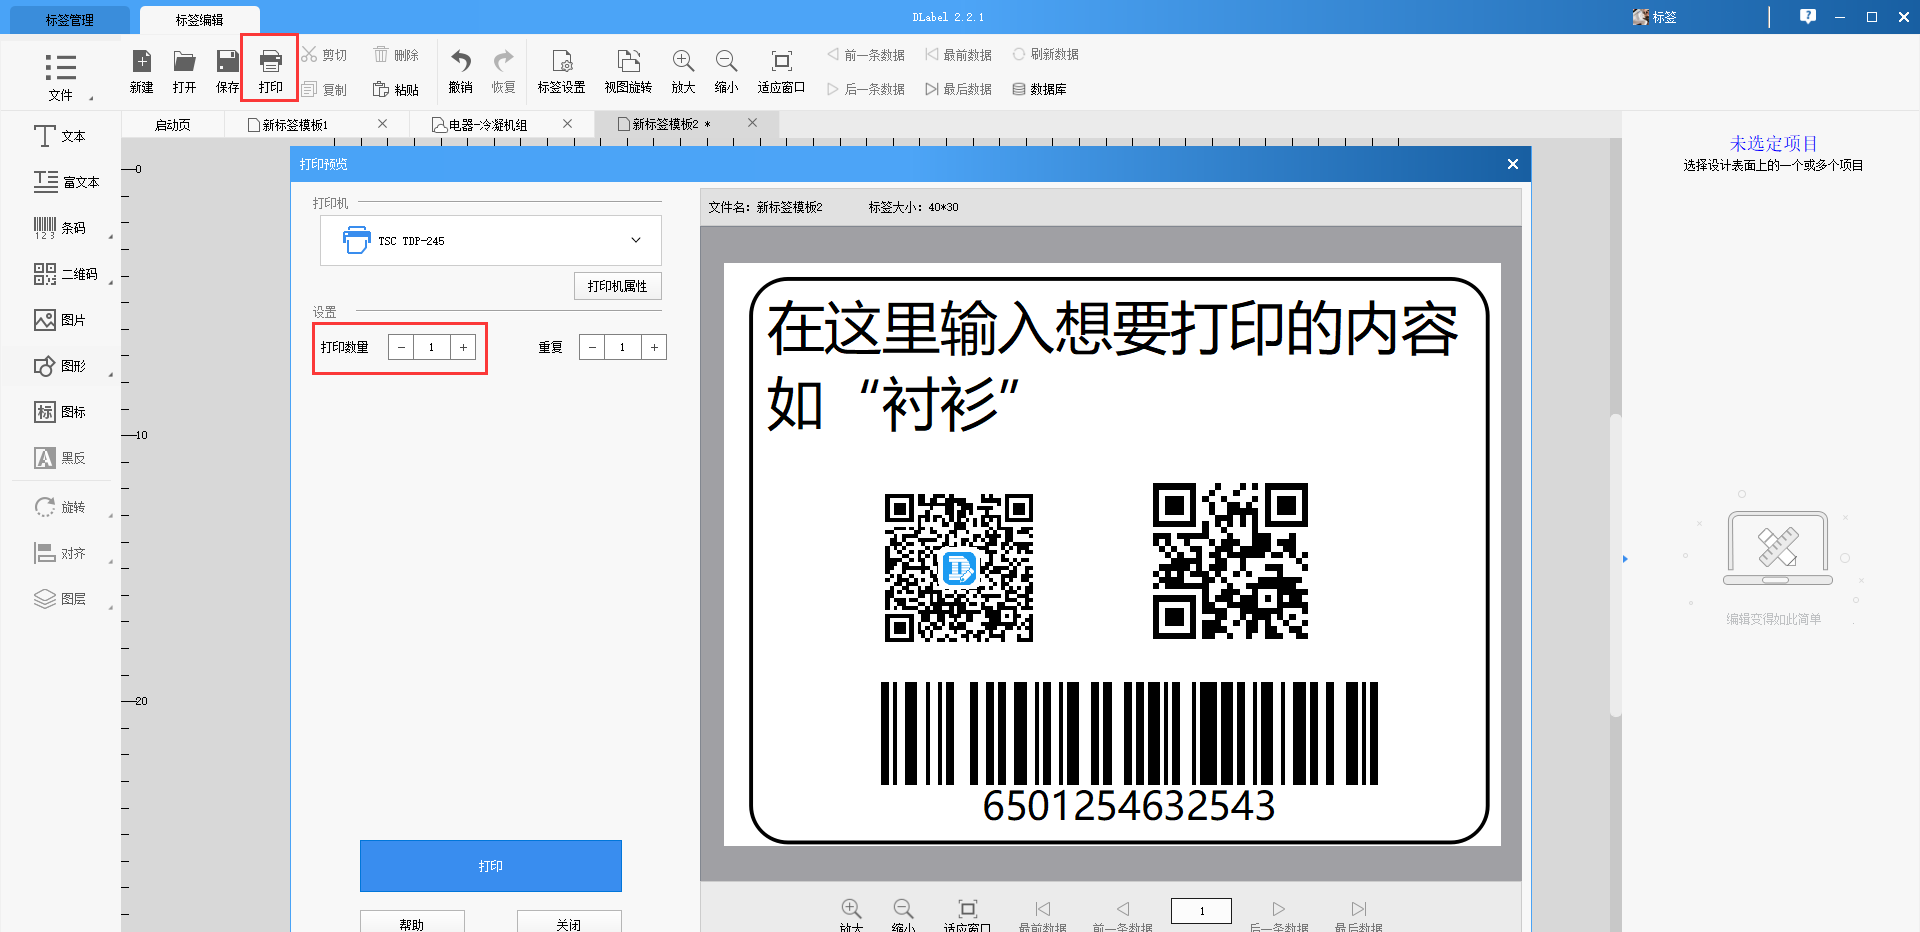Go to 前一条数据 record

click(866, 55)
